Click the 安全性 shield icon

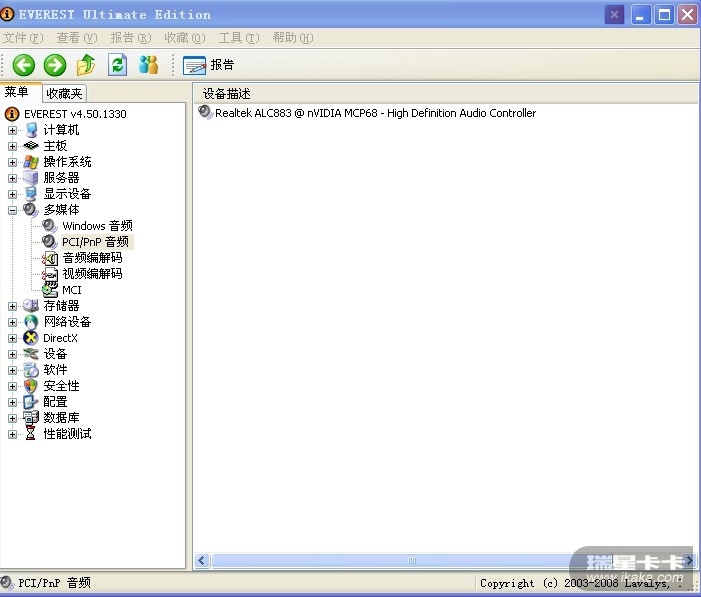coord(31,386)
